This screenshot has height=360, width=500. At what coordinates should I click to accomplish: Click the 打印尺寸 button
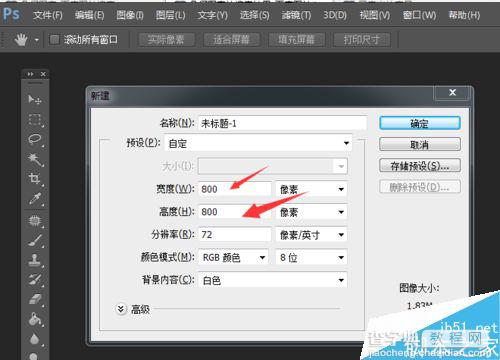pyautogui.click(x=362, y=40)
